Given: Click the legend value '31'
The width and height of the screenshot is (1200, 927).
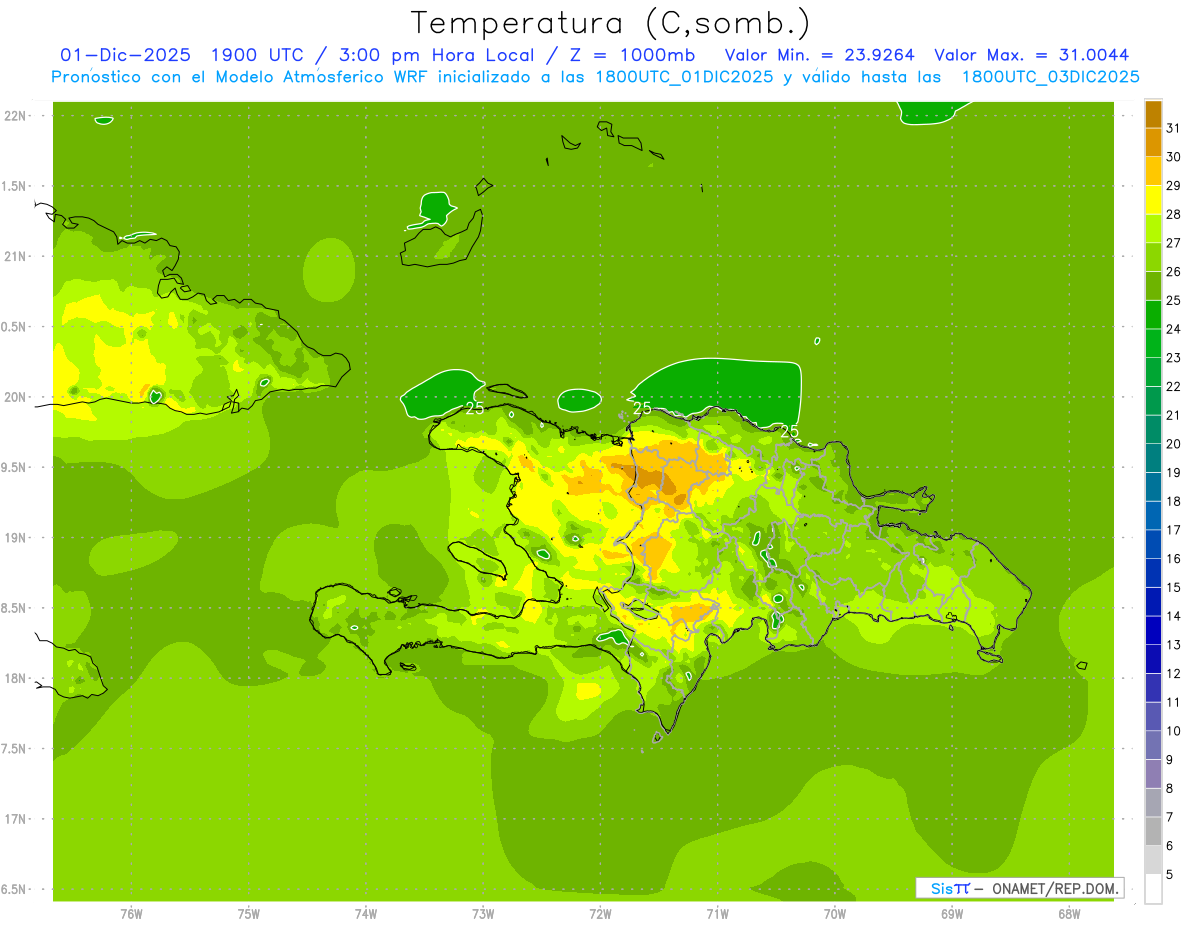Looking at the screenshot, I should [x=1173, y=128].
